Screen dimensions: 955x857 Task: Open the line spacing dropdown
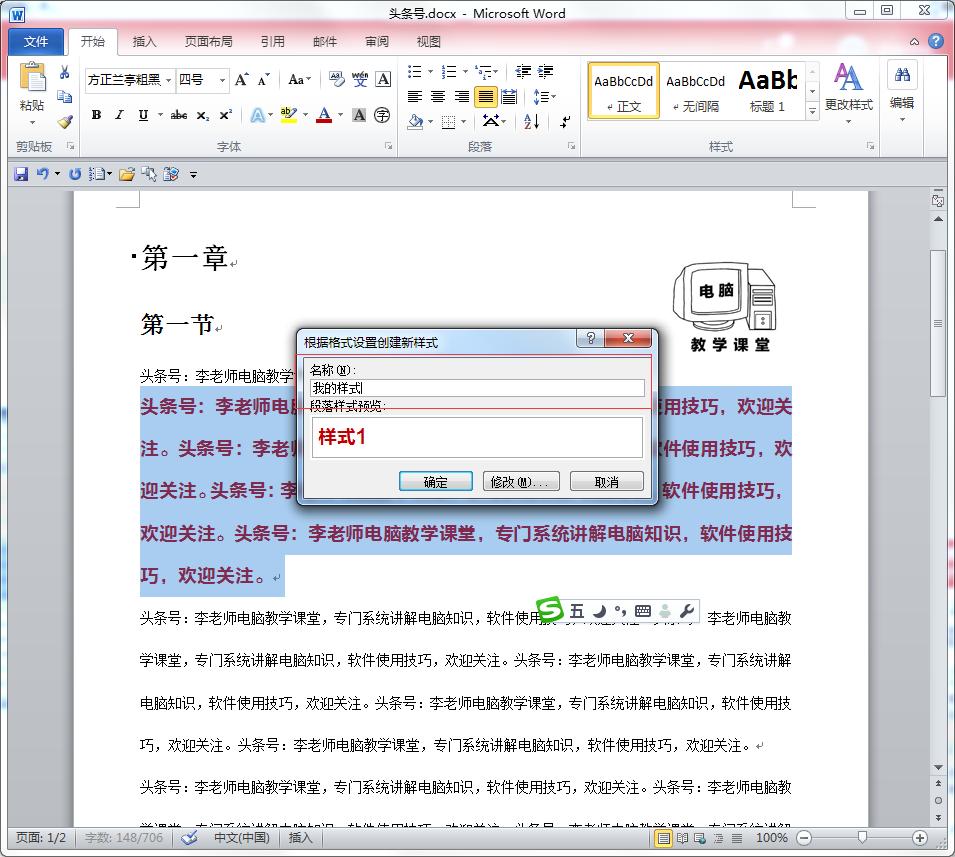(544, 96)
